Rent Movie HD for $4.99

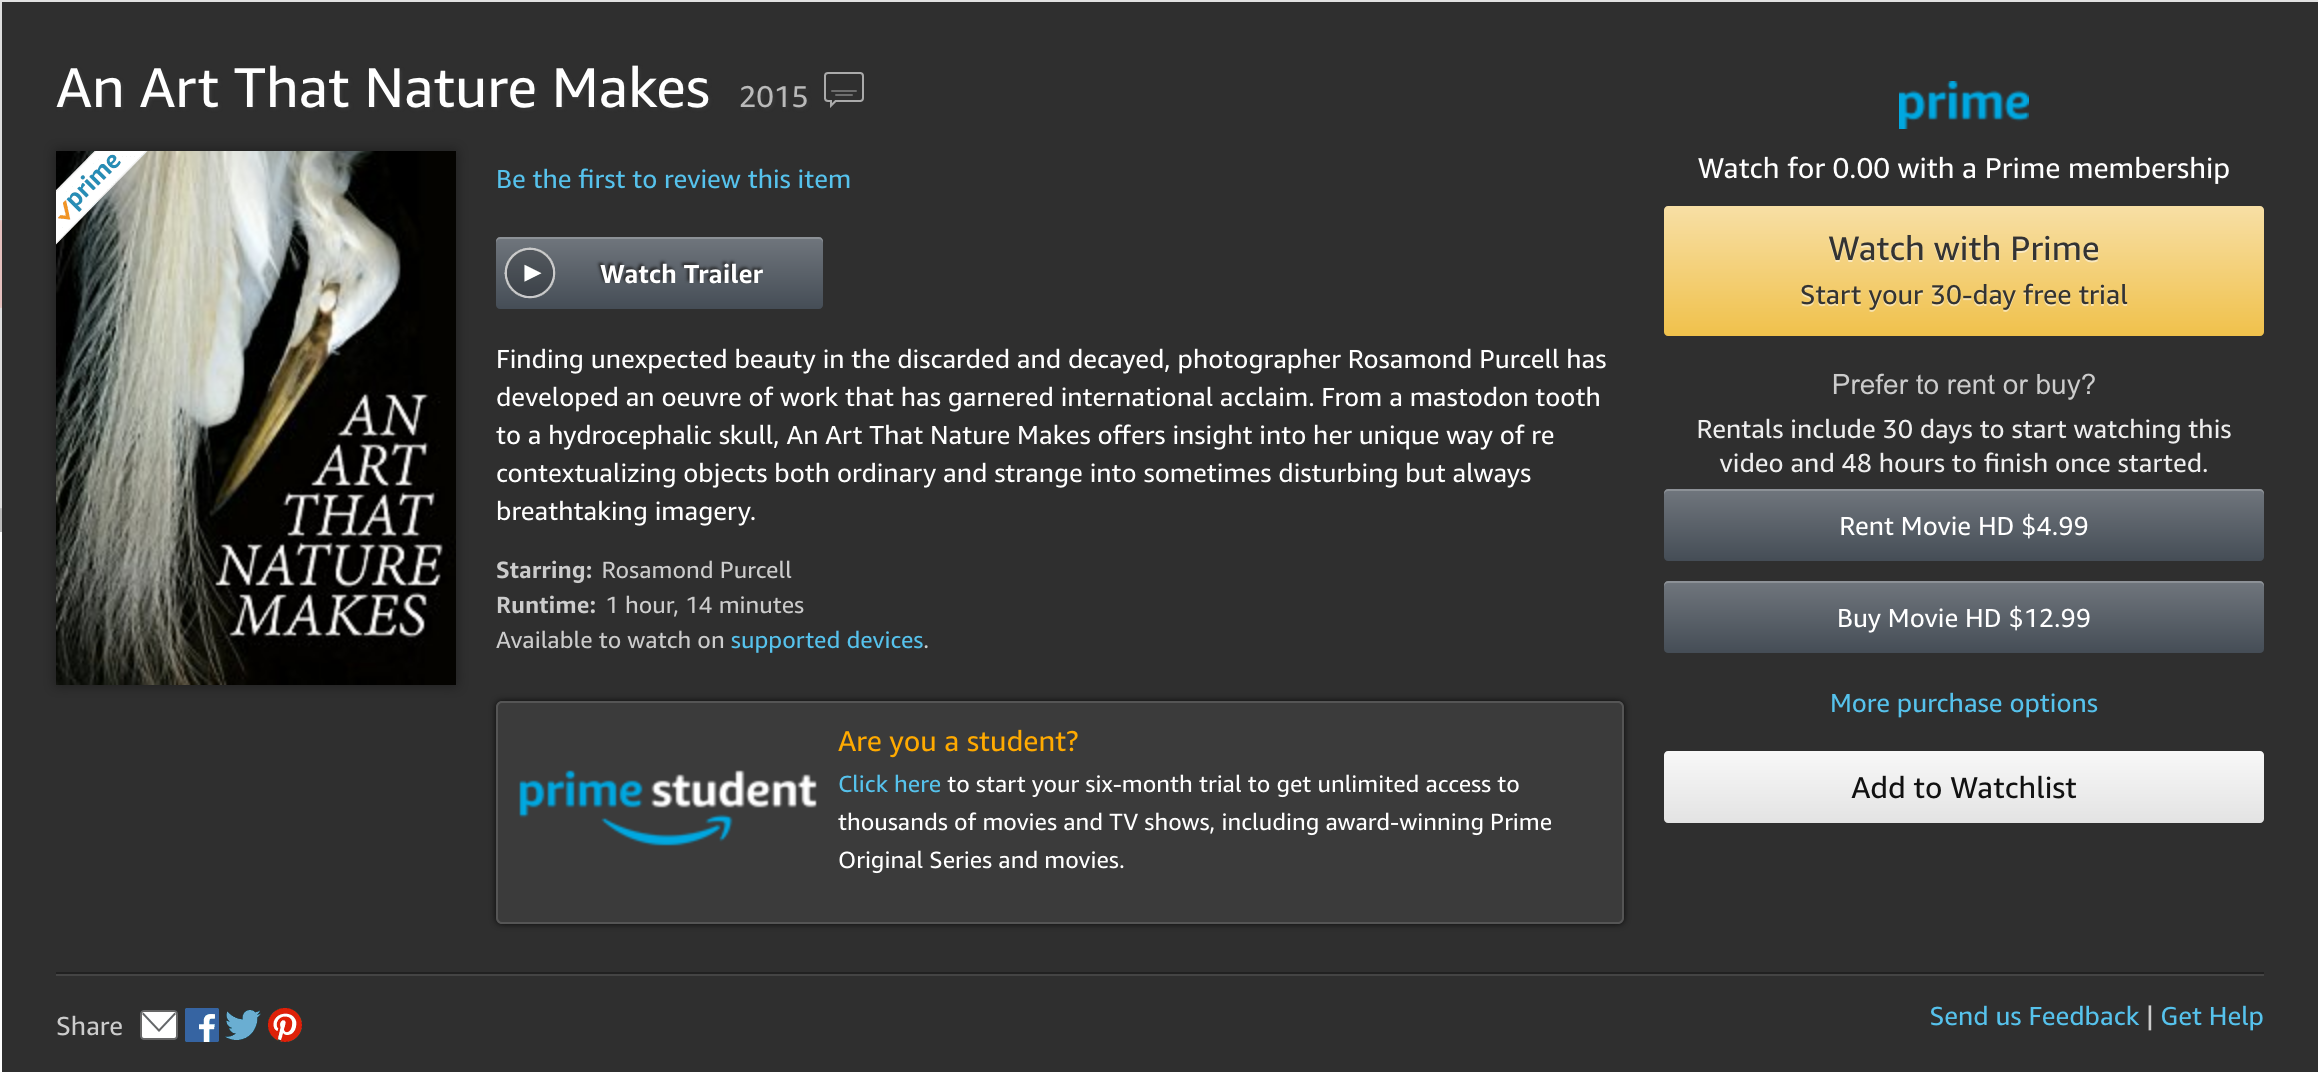(1962, 526)
